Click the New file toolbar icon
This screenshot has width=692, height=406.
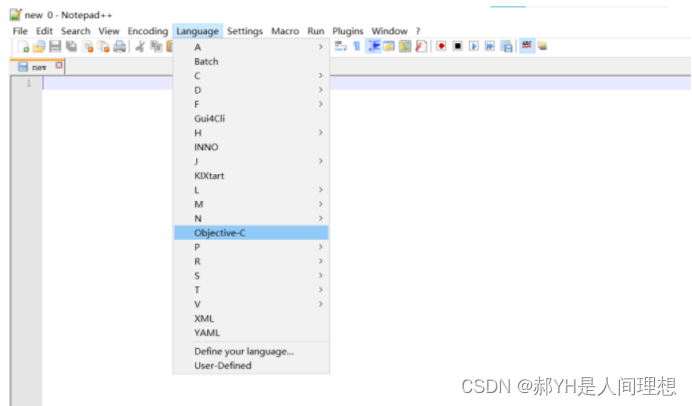pyautogui.click(x=23, y=46)
